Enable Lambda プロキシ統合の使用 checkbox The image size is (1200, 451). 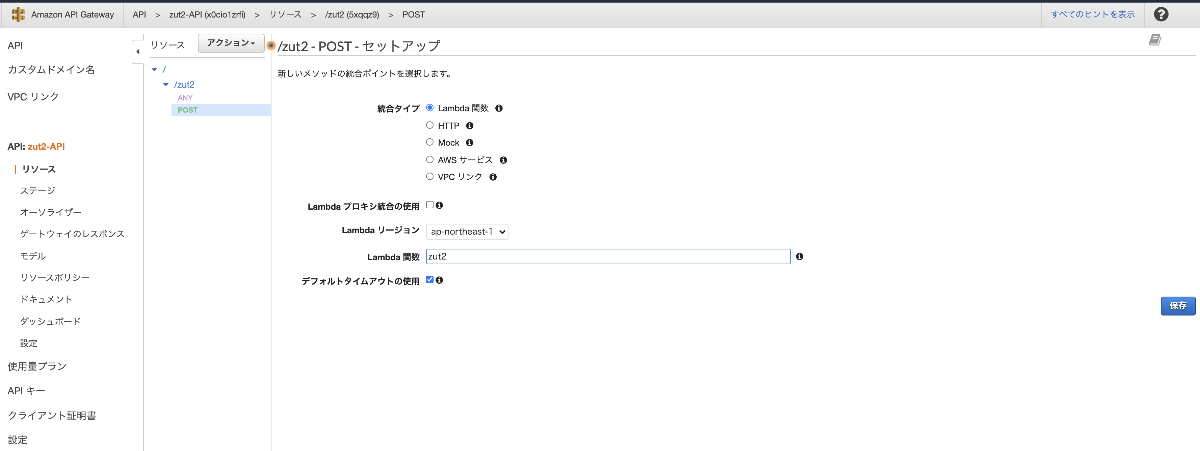[x=430, y=205]
